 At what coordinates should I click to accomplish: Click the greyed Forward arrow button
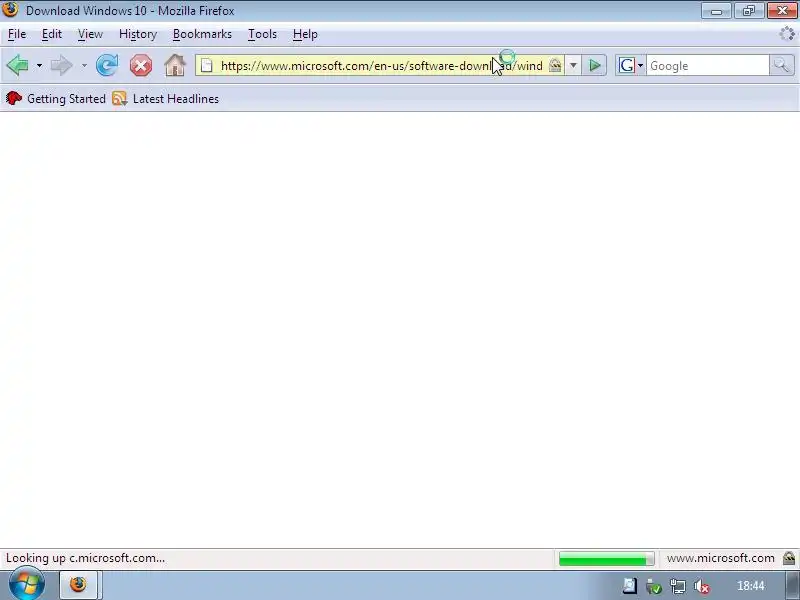[x=61, y=66]
